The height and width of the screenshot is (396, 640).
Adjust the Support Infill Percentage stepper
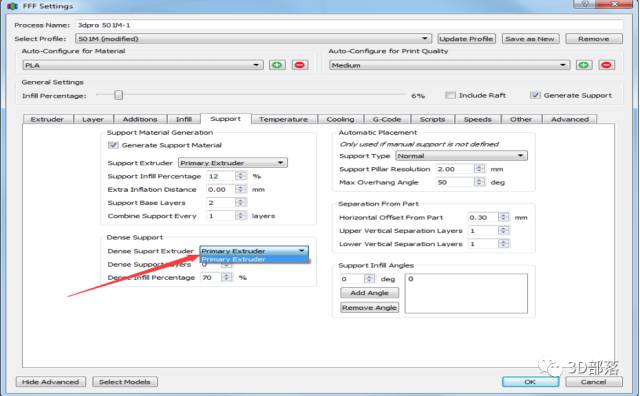pos(241,176)
